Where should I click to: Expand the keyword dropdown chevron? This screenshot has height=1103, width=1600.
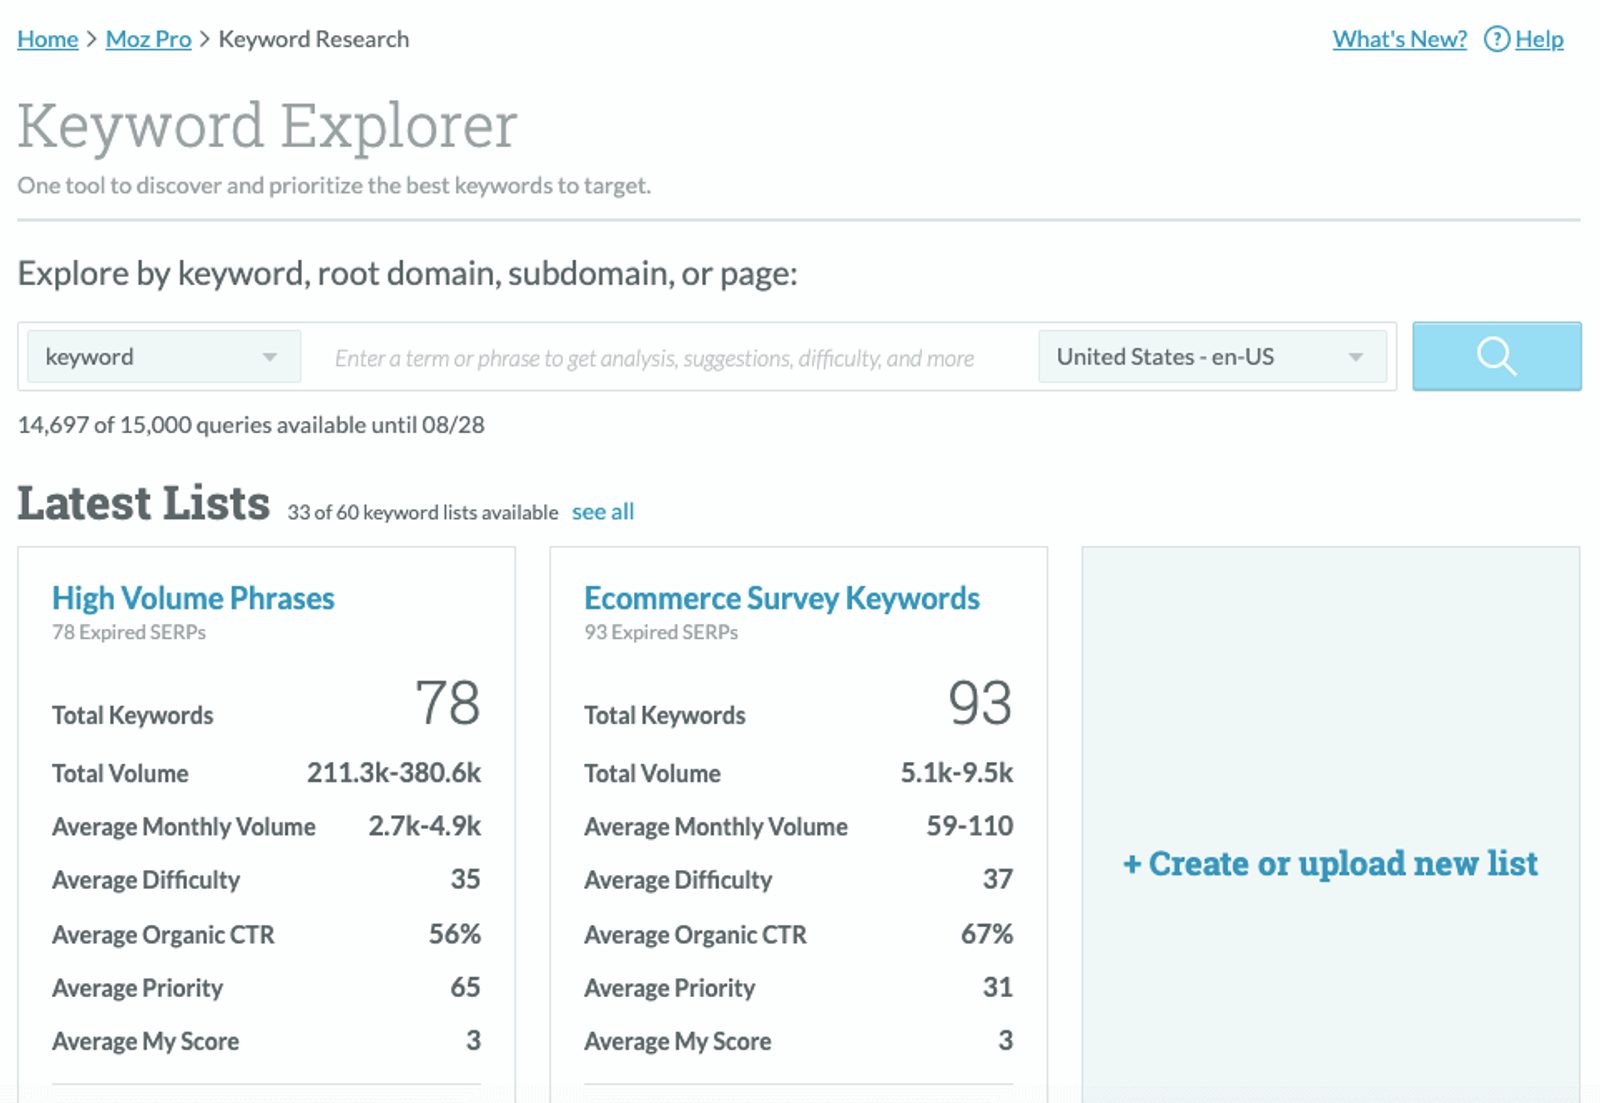(270, 356)
